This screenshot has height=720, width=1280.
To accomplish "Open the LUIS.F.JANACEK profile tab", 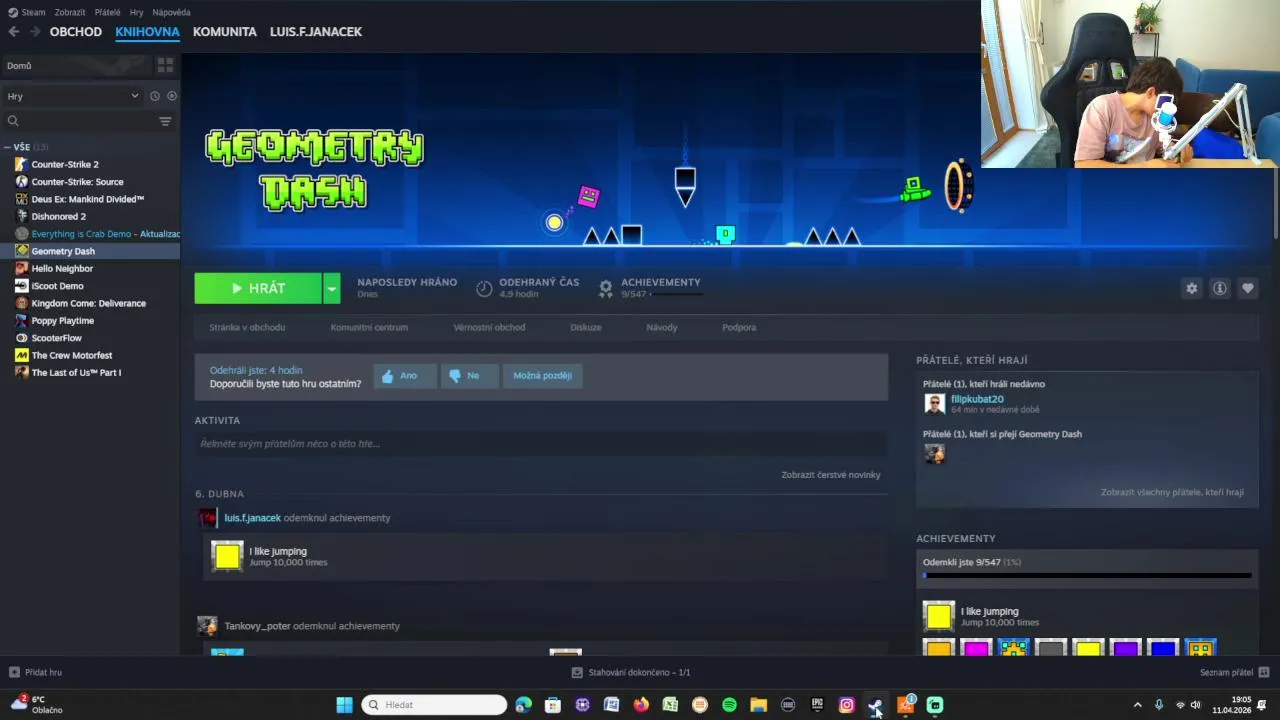I will point(316,32).
